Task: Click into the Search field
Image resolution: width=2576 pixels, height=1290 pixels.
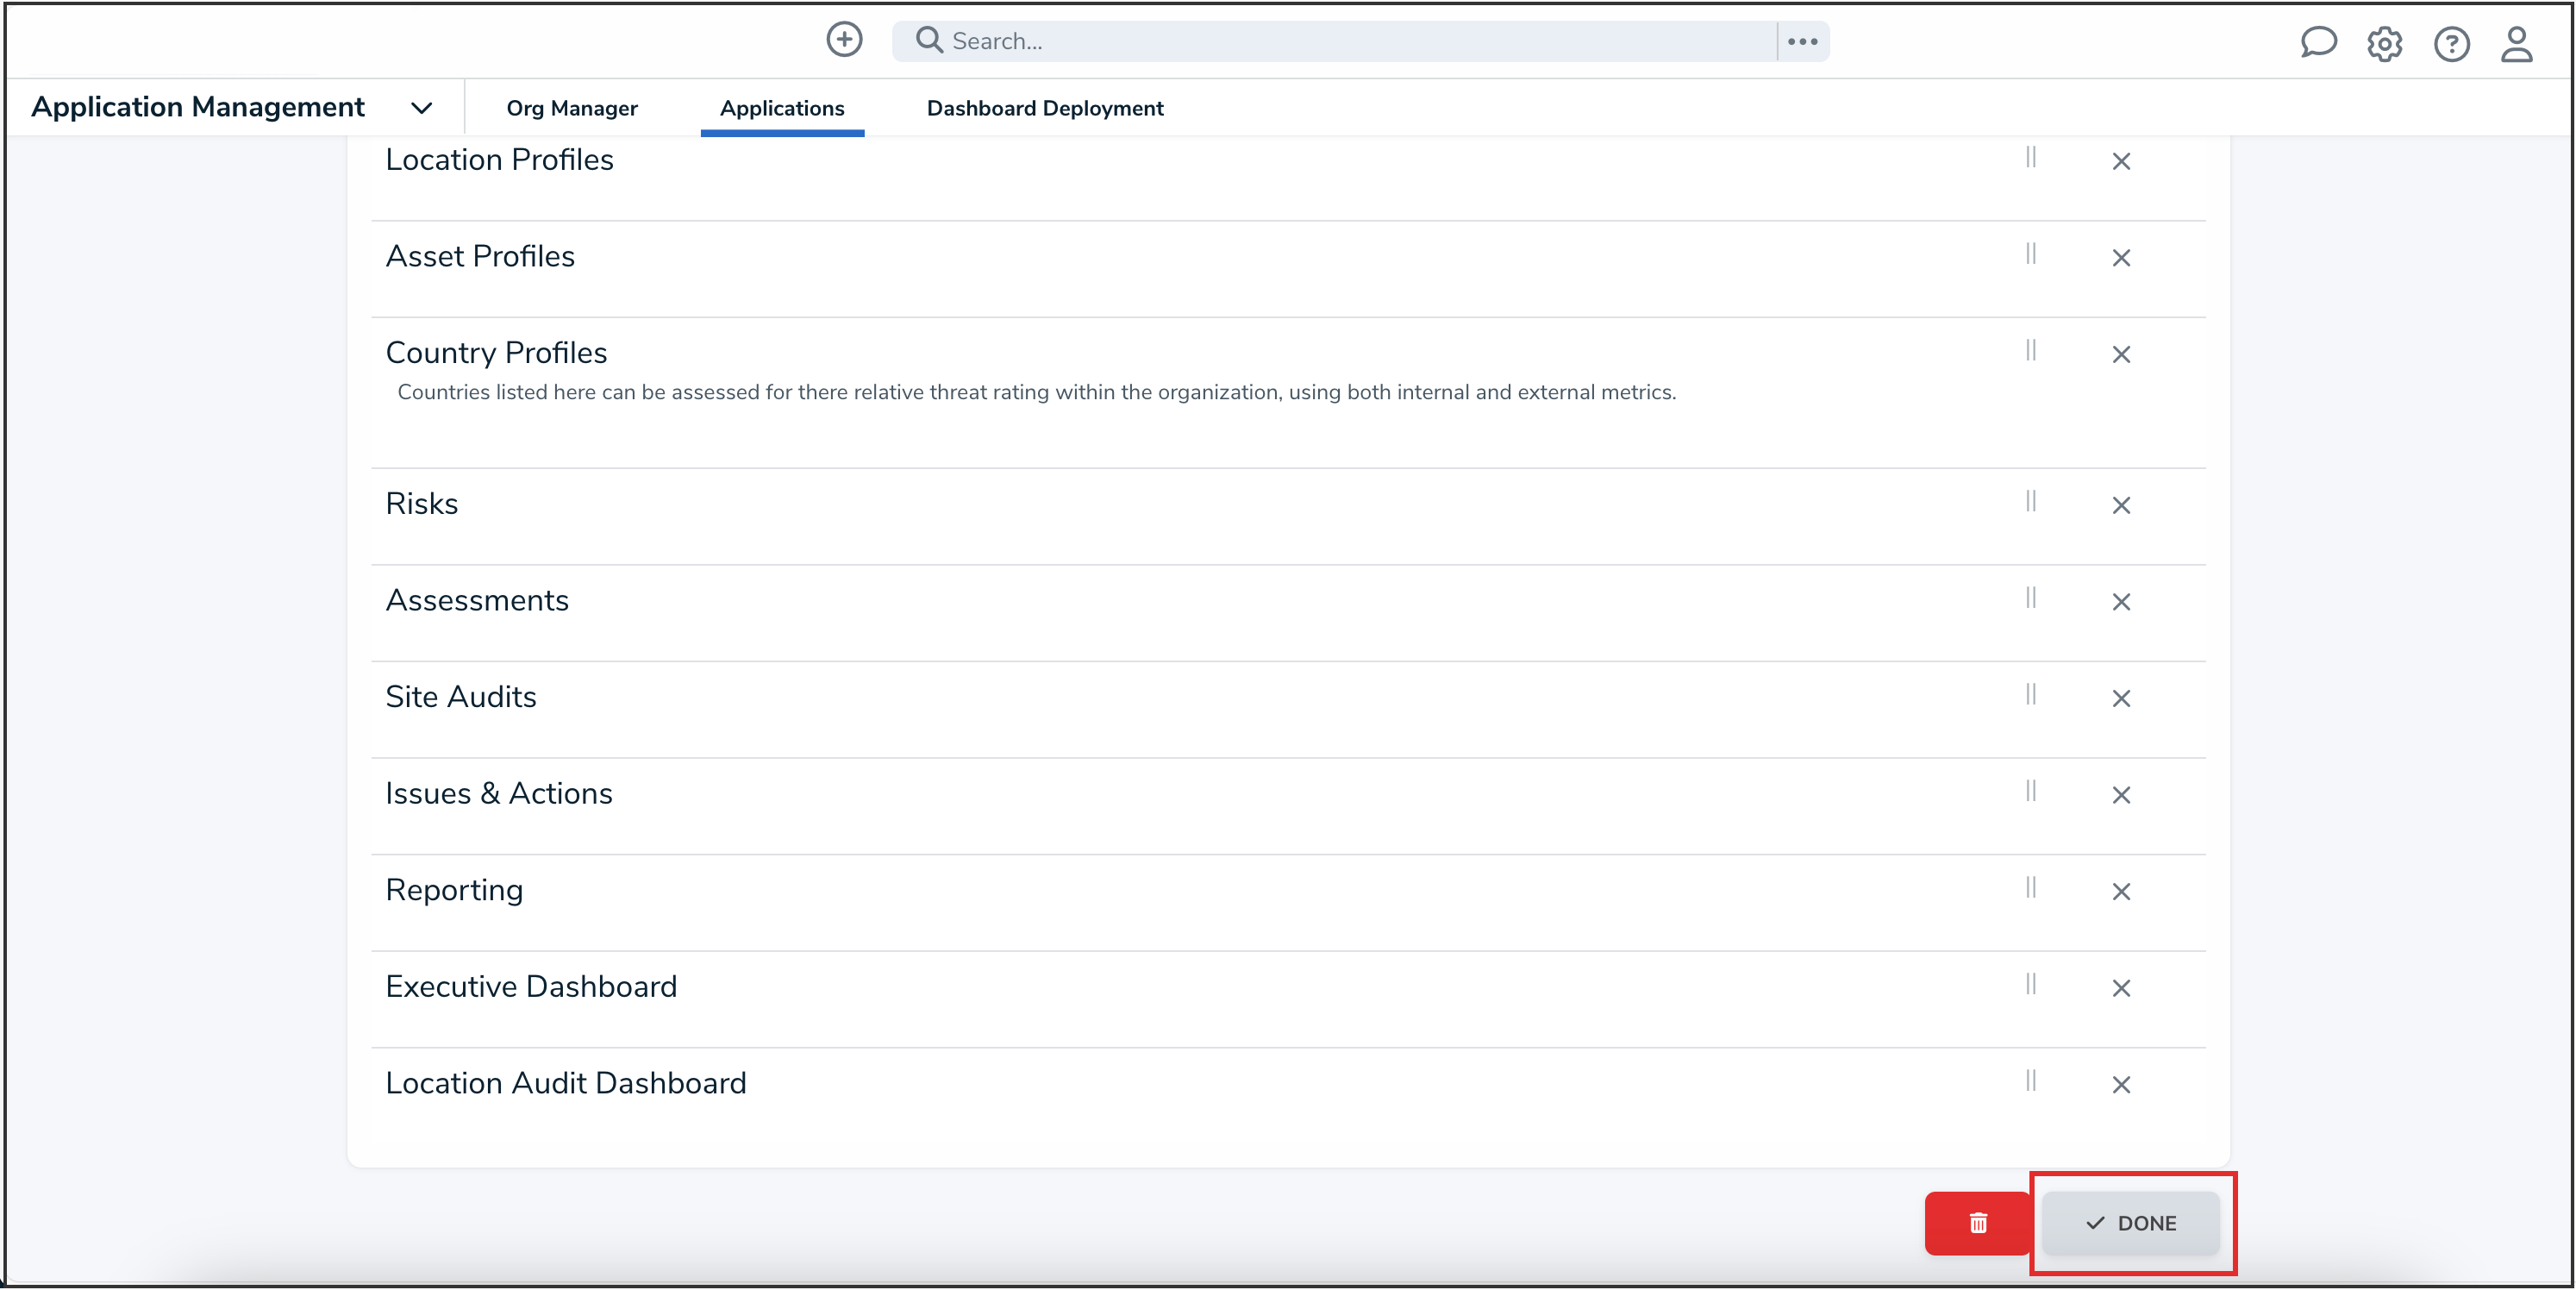Action: [1340, 41]
